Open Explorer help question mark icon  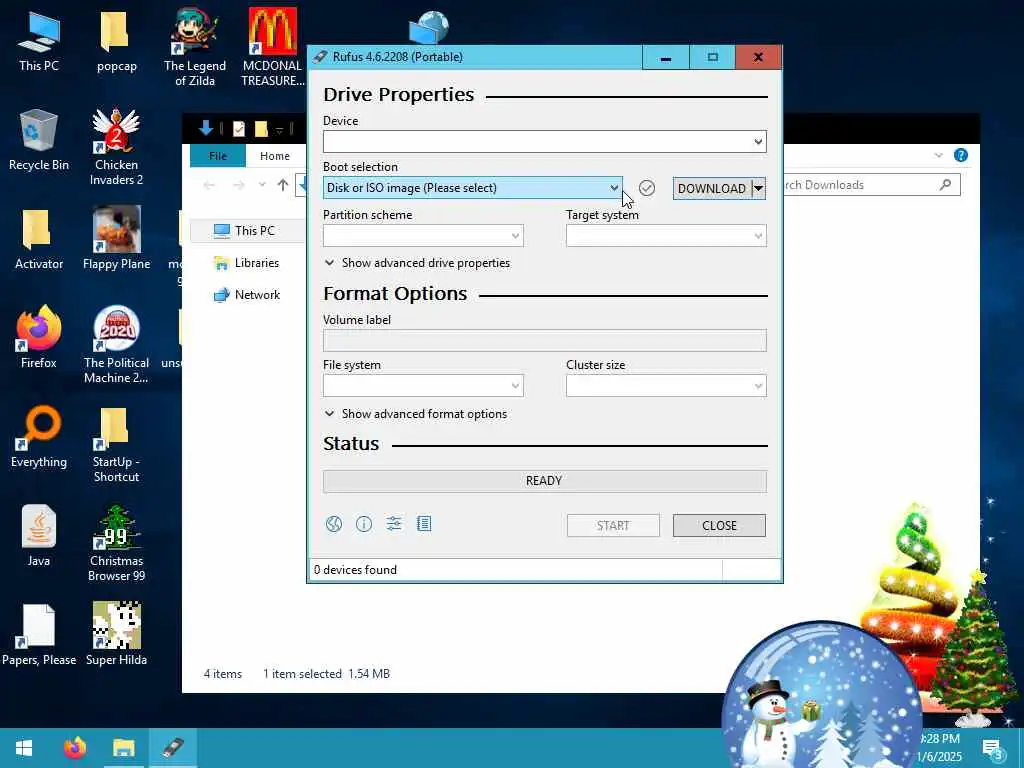pyautogui.click(x=961, y=155)
